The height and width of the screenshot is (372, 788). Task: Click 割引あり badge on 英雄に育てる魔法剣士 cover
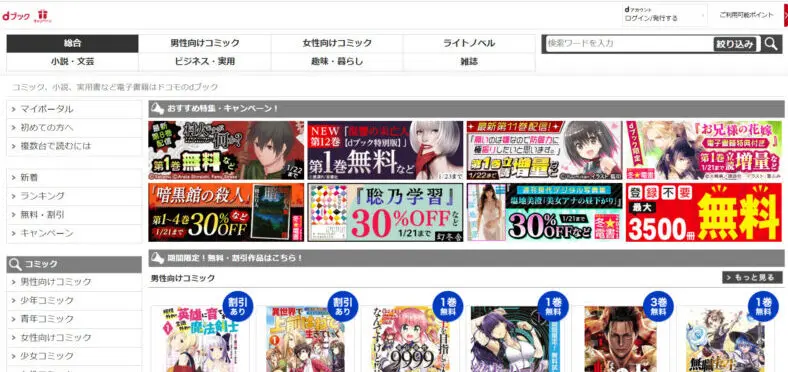pyautogui.click(x=238, y=307)
